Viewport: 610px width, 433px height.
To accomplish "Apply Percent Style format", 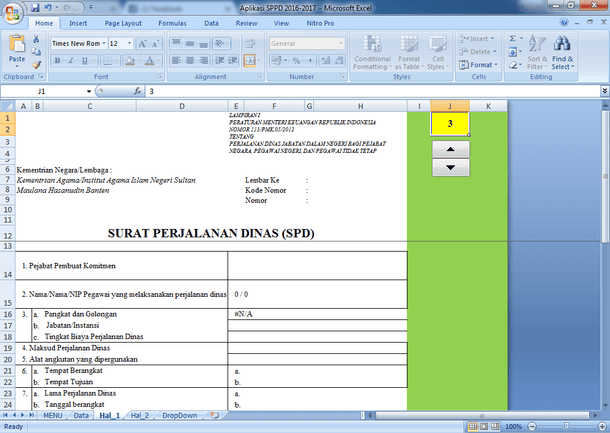I will [x=296, y=61].
